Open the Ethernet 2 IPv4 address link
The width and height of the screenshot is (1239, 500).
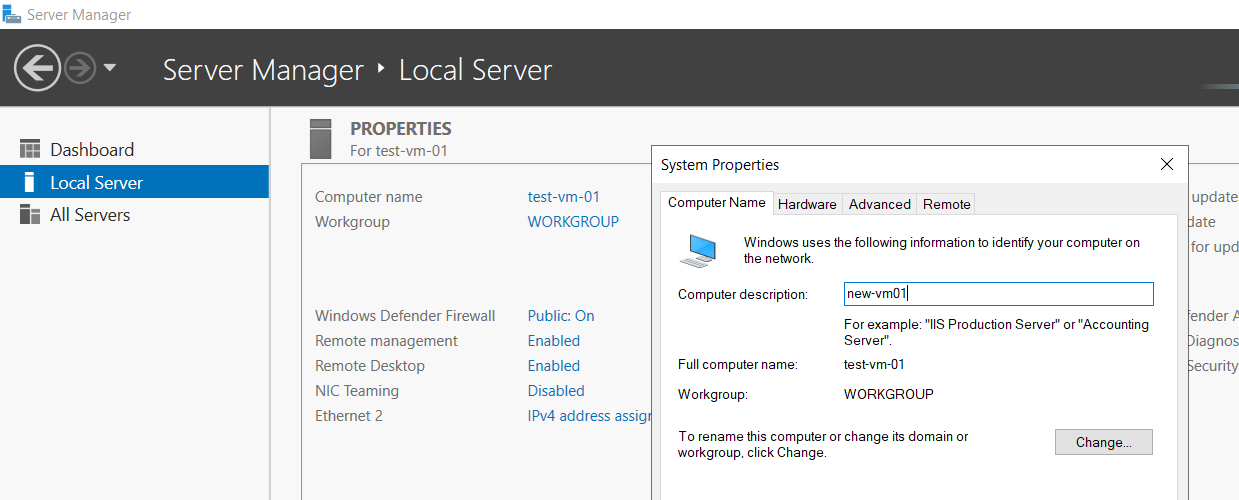(589, 416)
